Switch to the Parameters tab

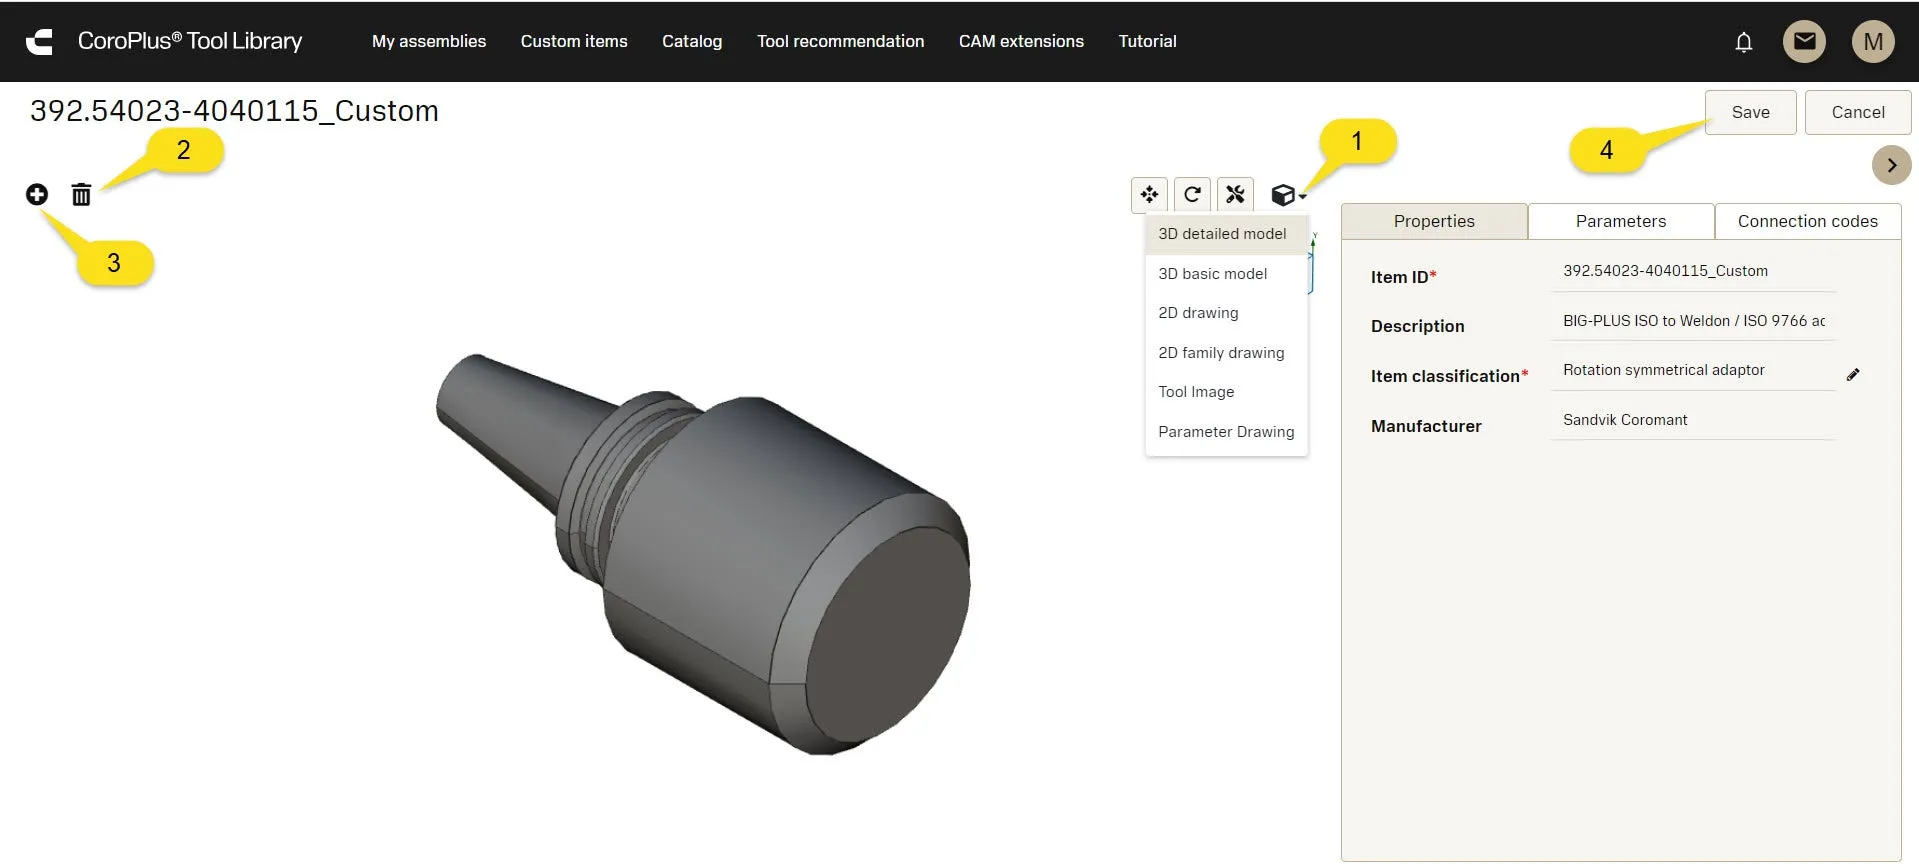pos(1620,221)
